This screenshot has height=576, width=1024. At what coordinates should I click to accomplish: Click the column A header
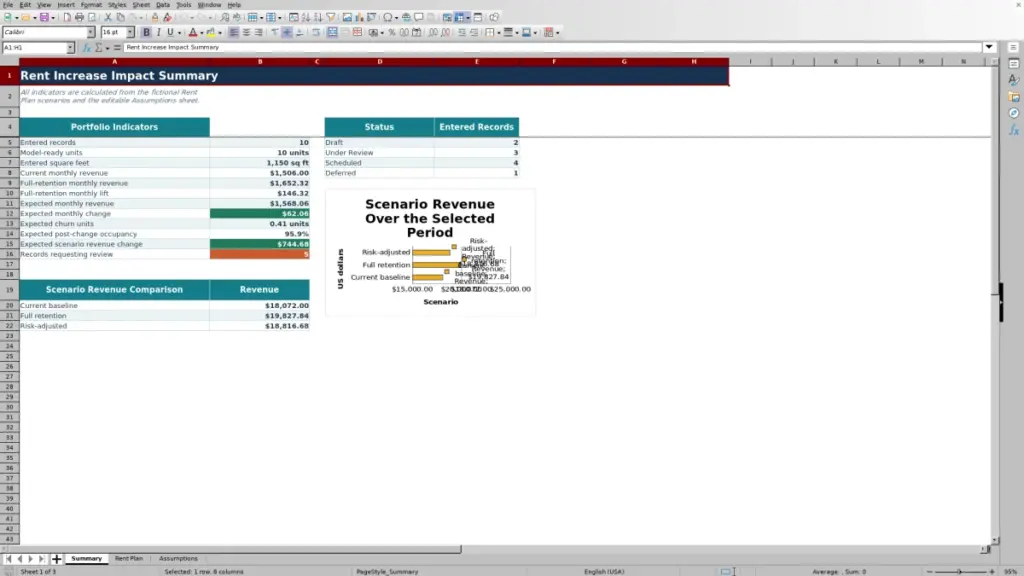(x=114, y=61)
